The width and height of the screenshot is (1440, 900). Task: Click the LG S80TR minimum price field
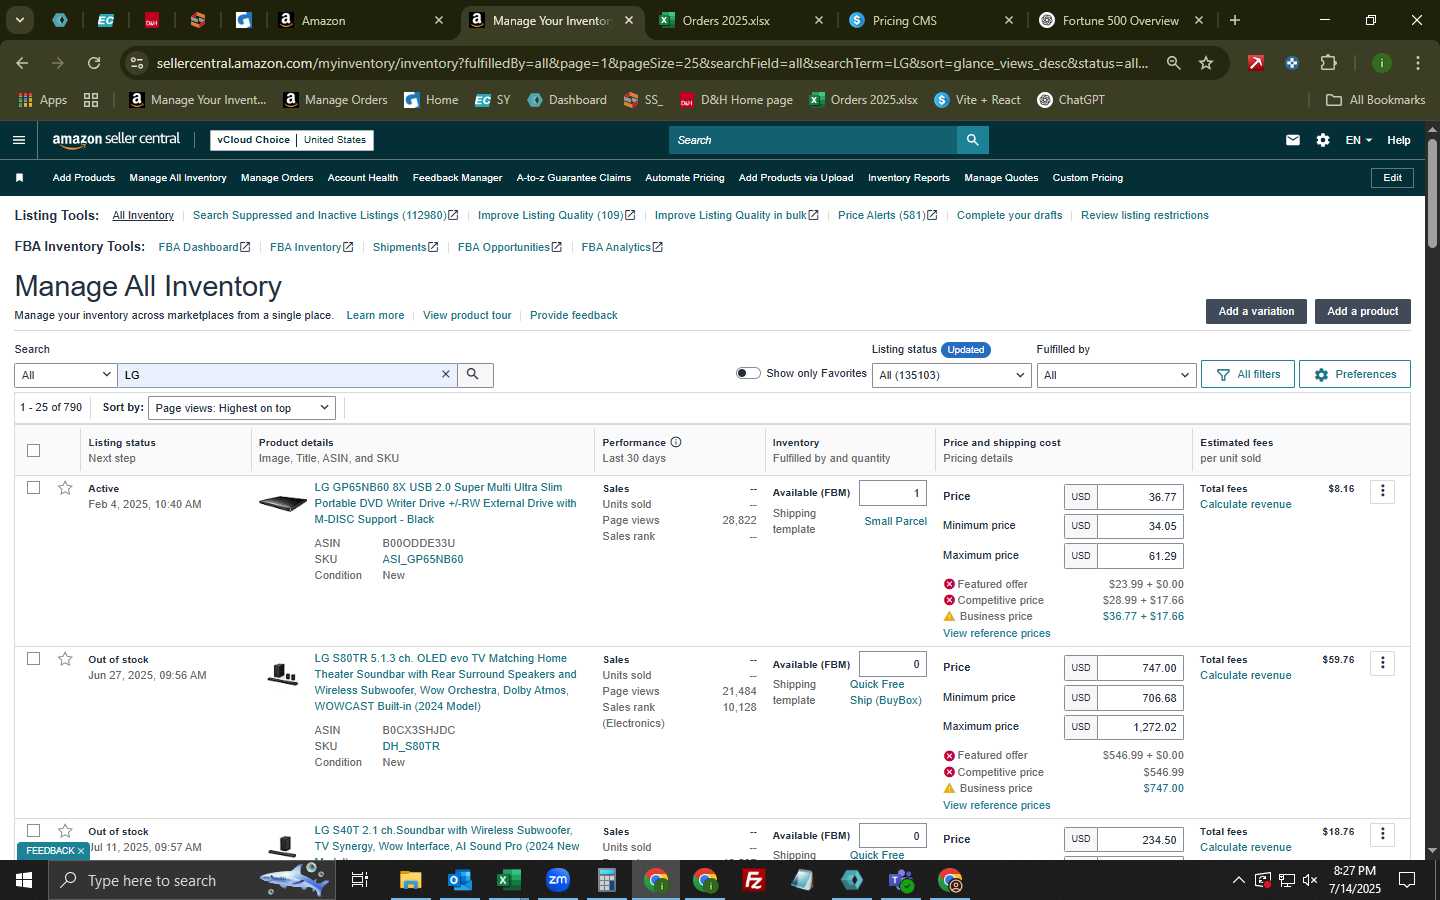[1140, 698]
